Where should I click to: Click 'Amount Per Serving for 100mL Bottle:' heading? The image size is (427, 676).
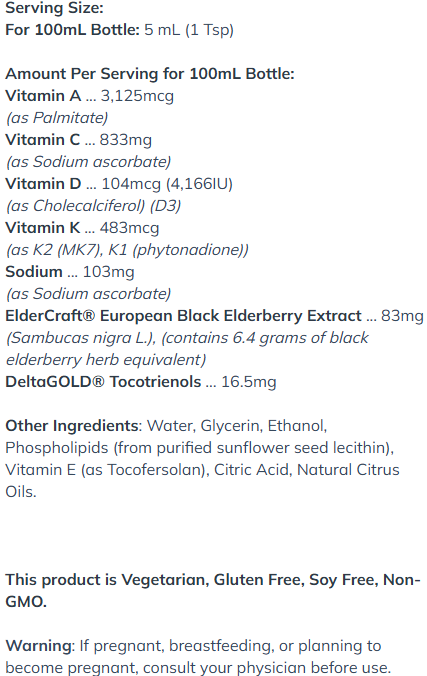150,74
